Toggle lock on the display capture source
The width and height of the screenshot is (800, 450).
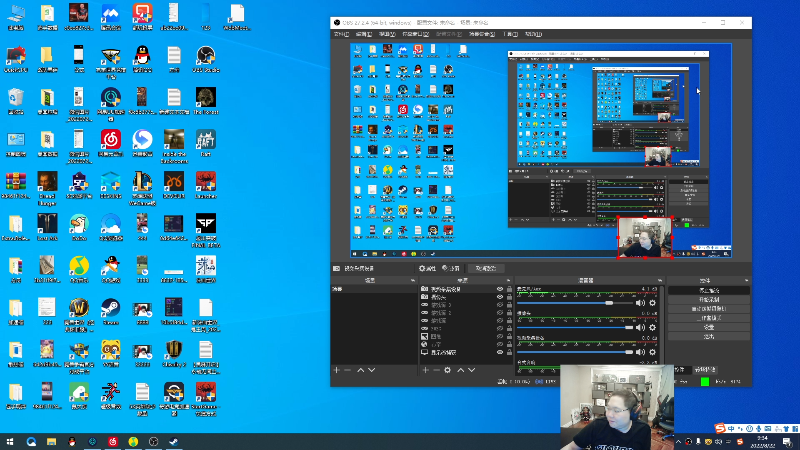tap(509, 353)
